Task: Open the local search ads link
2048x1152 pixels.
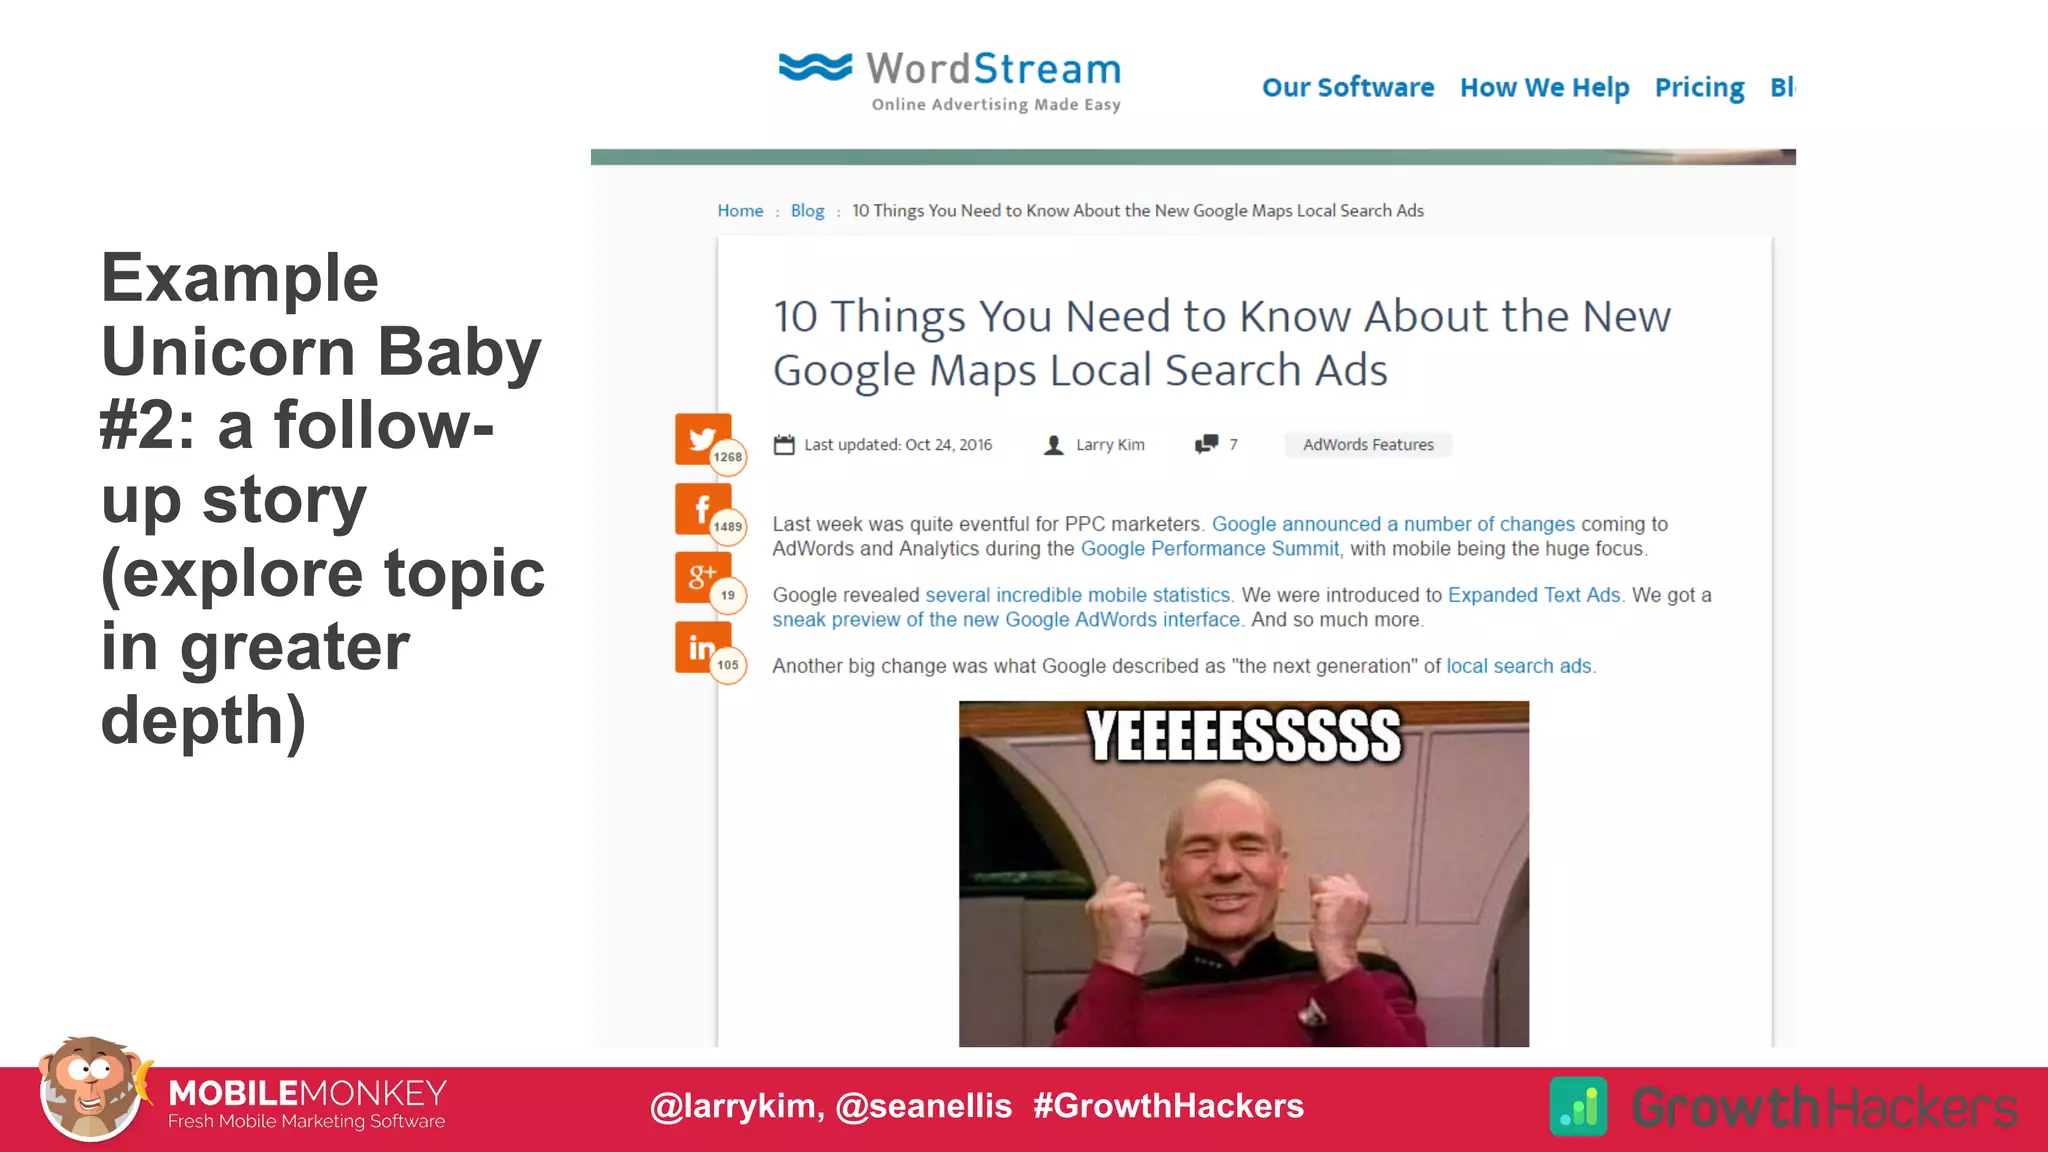Action: (x=1518, y=666)
